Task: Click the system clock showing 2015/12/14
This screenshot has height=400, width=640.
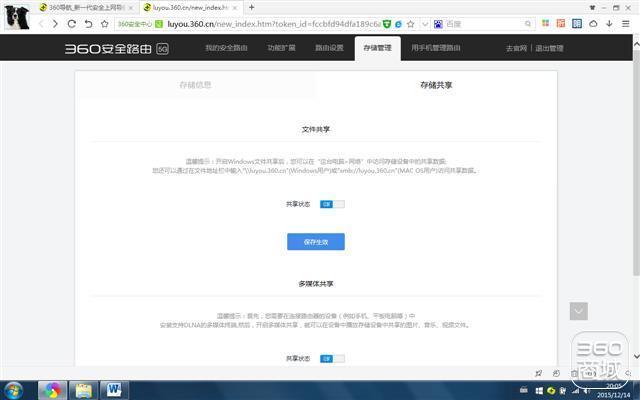Action: (x=613, y=391)
